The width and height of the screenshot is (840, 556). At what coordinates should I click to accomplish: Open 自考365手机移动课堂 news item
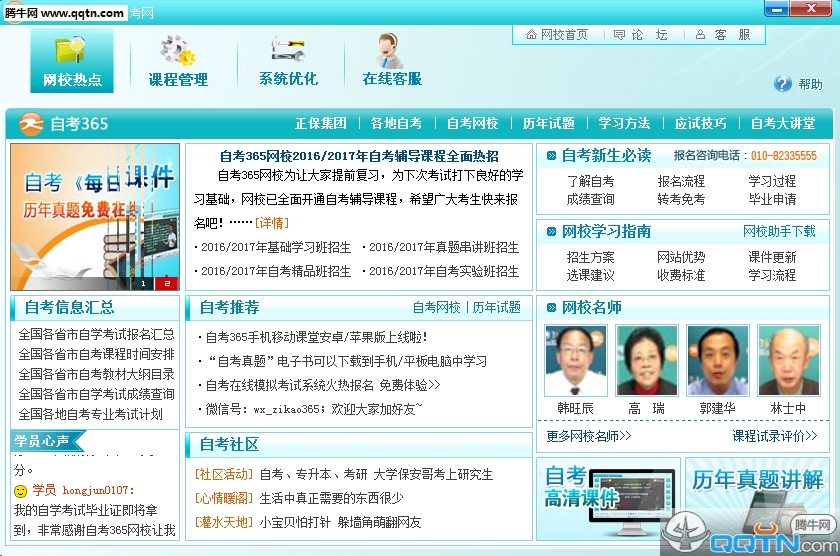(x=317, y=337)
